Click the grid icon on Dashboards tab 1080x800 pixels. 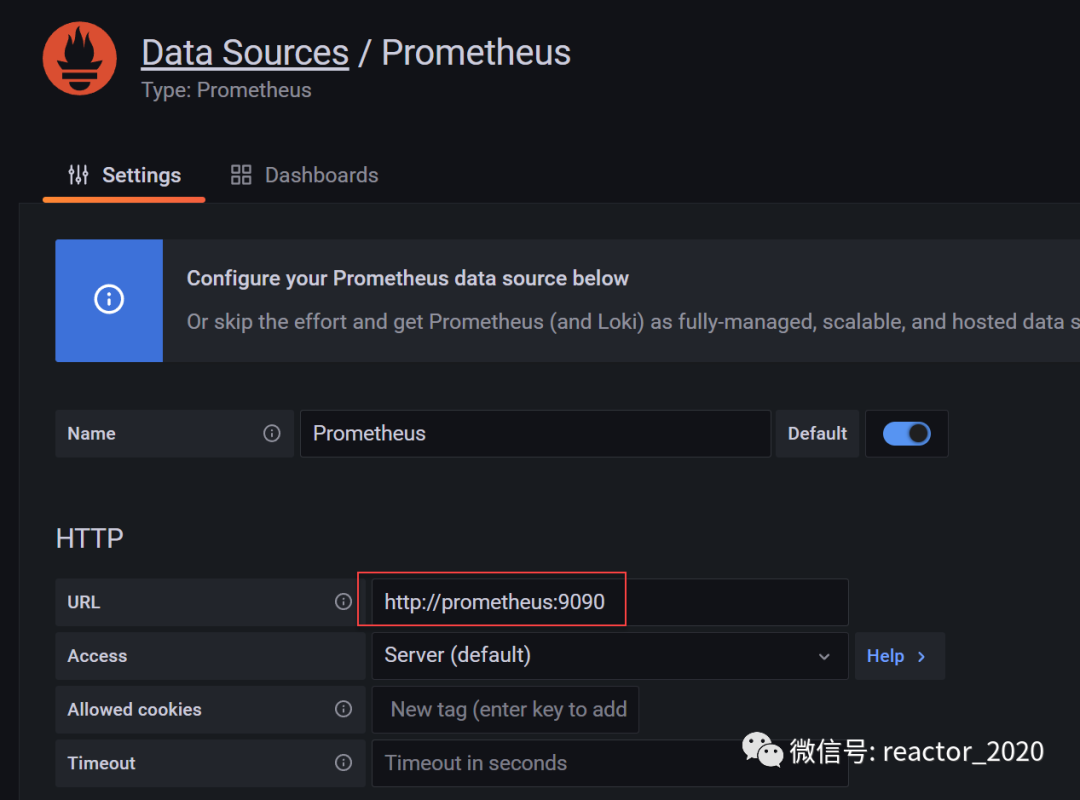pos(241,175)
